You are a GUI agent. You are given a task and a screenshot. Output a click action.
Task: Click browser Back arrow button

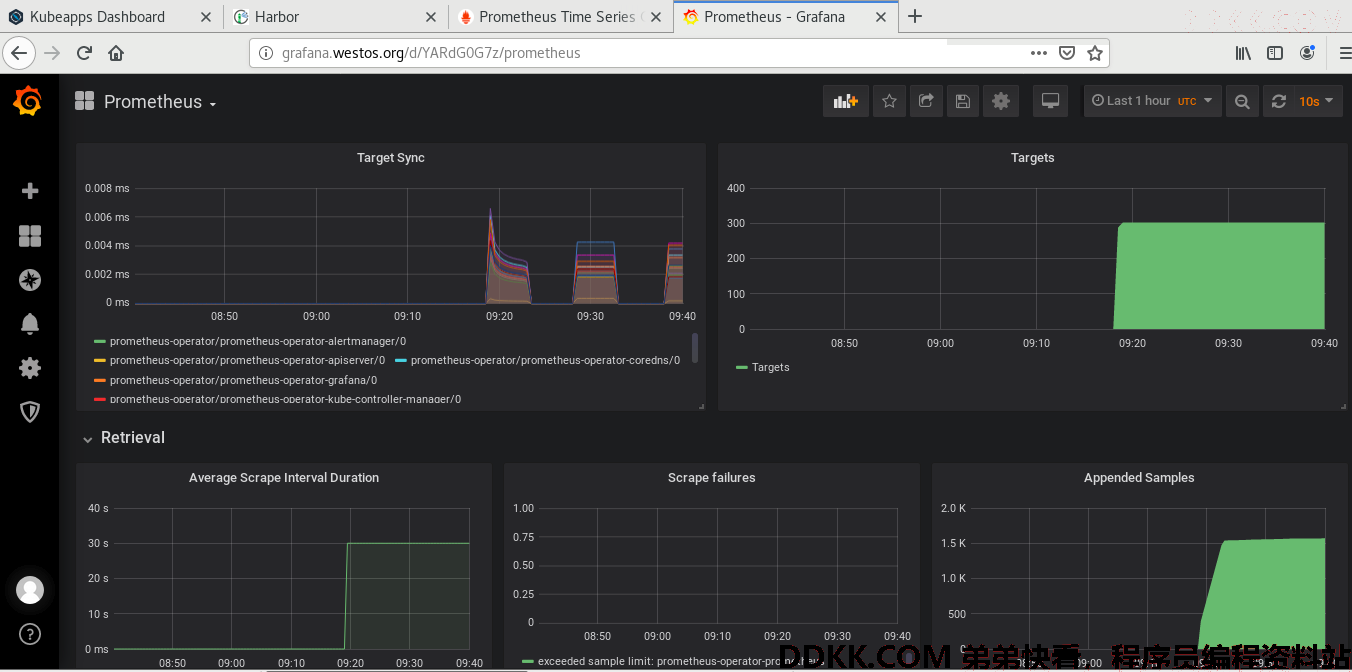point(19,53)
